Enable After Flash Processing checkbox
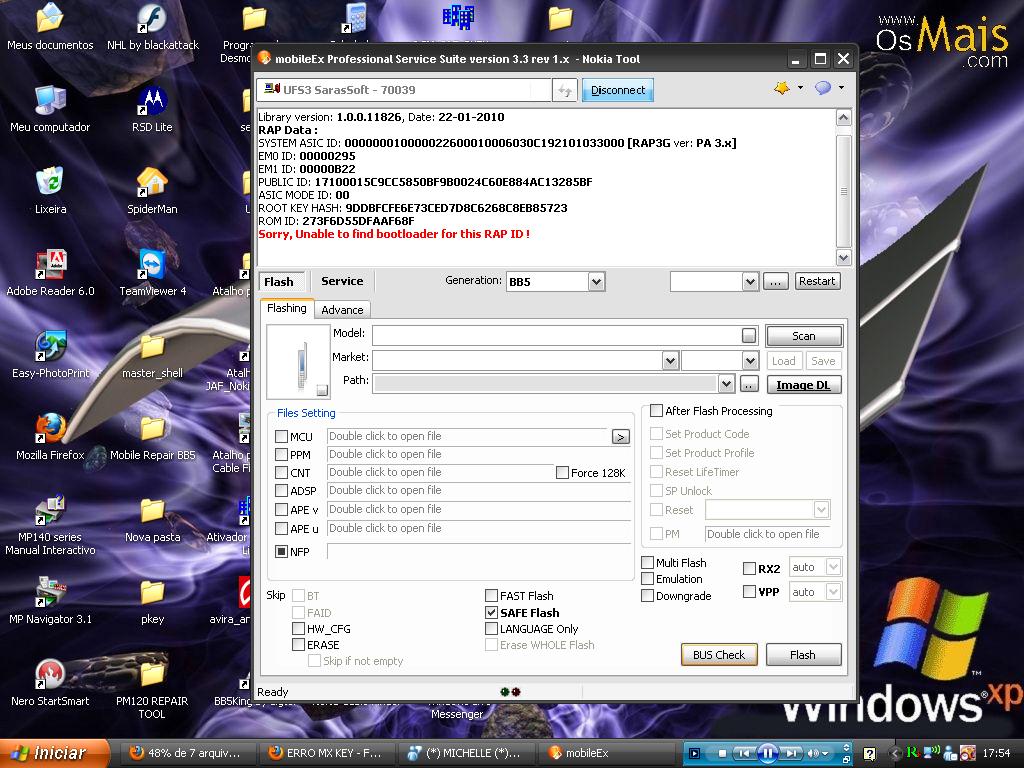 pyautogui.click(x=656, y=411)
